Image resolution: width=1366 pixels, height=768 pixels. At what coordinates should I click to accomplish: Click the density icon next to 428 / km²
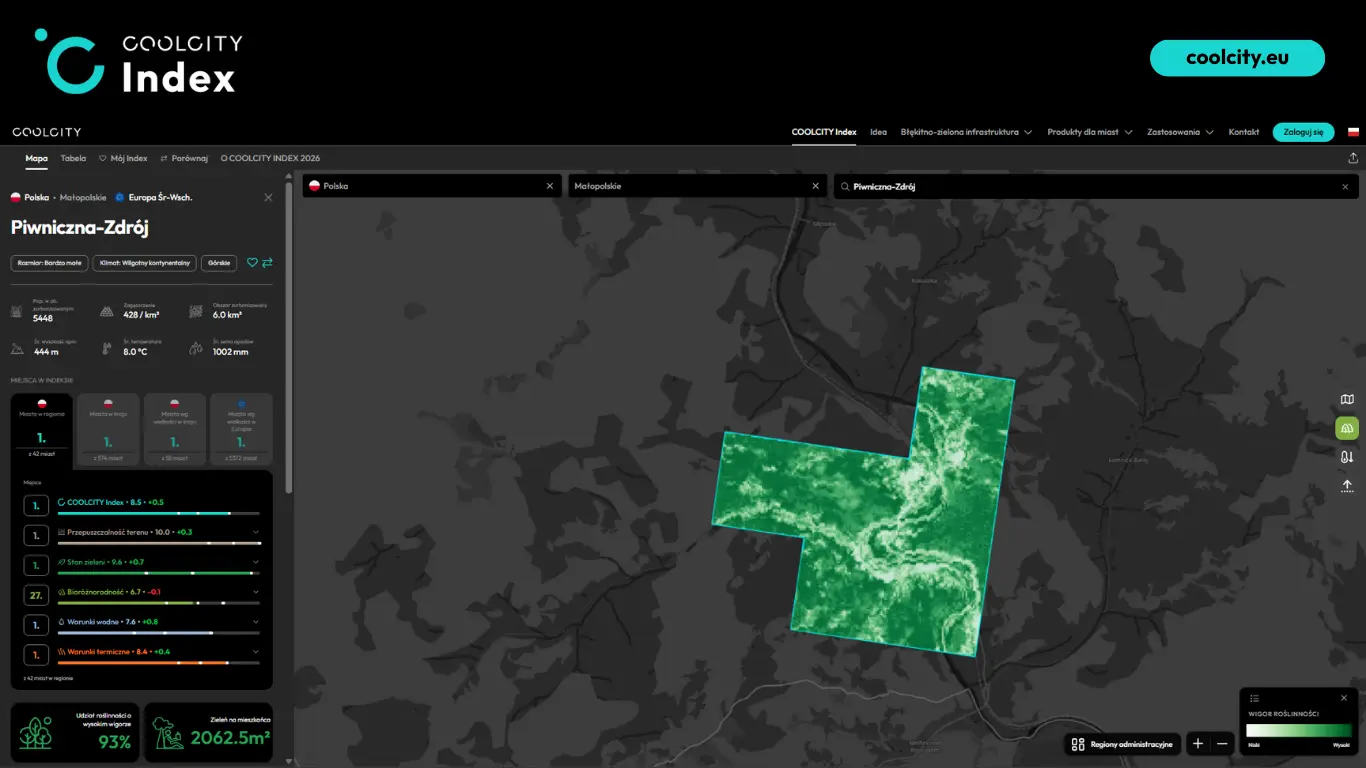(x=107, y=312)
